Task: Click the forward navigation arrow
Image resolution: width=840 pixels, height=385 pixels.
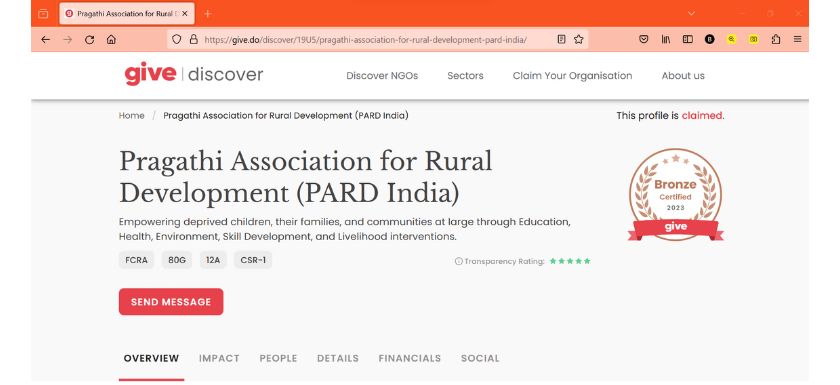Action: click(x=68, y=40)
